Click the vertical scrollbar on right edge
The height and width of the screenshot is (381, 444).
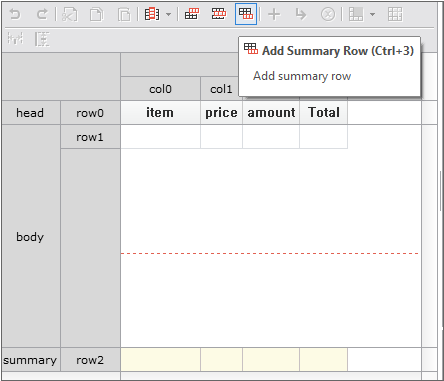pos(441,191)
